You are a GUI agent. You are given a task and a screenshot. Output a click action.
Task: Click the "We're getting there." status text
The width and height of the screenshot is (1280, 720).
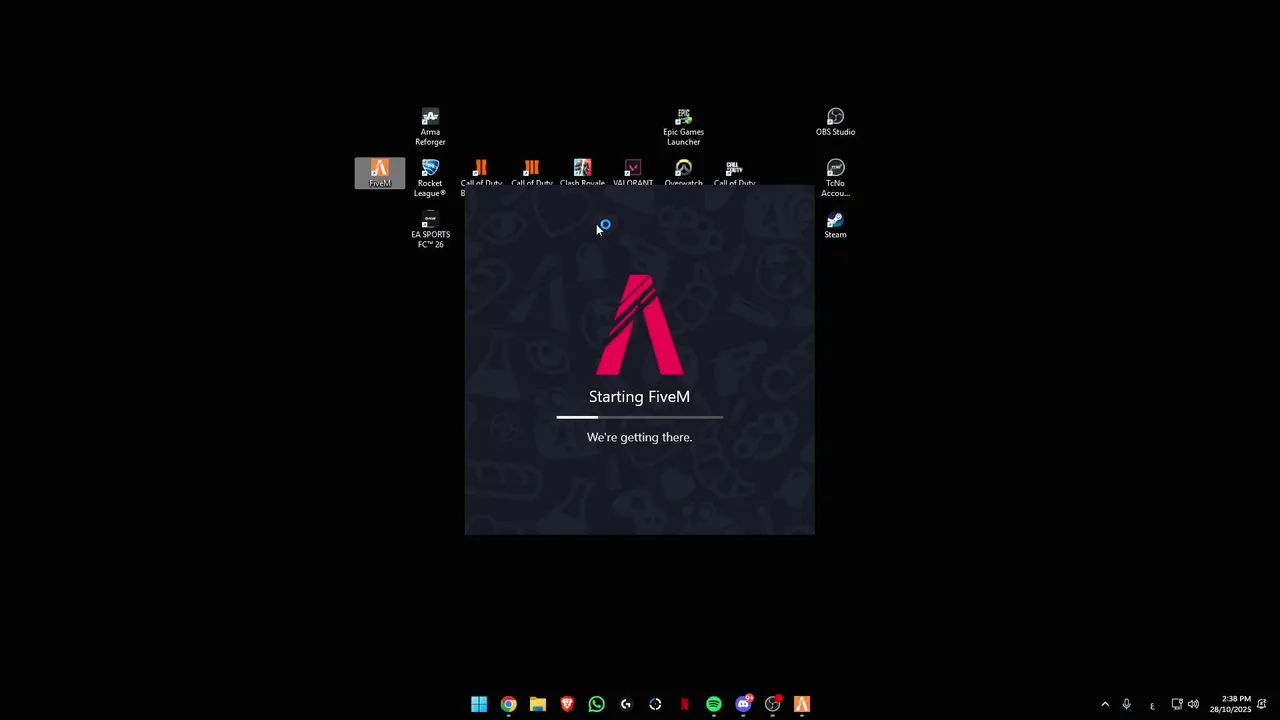[x=639, y=437]
